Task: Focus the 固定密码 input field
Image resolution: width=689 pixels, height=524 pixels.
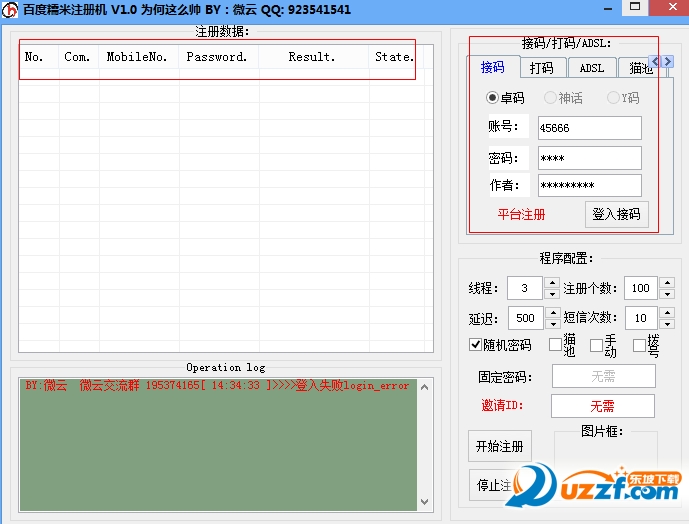Action: click(x=603, y=376)
